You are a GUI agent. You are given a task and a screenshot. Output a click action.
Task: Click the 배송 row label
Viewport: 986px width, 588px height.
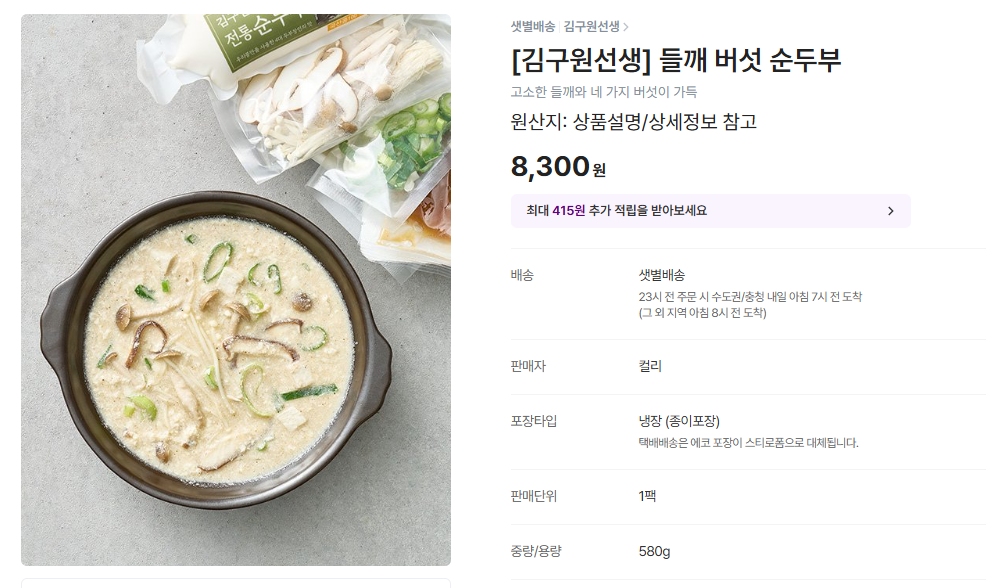522,275
